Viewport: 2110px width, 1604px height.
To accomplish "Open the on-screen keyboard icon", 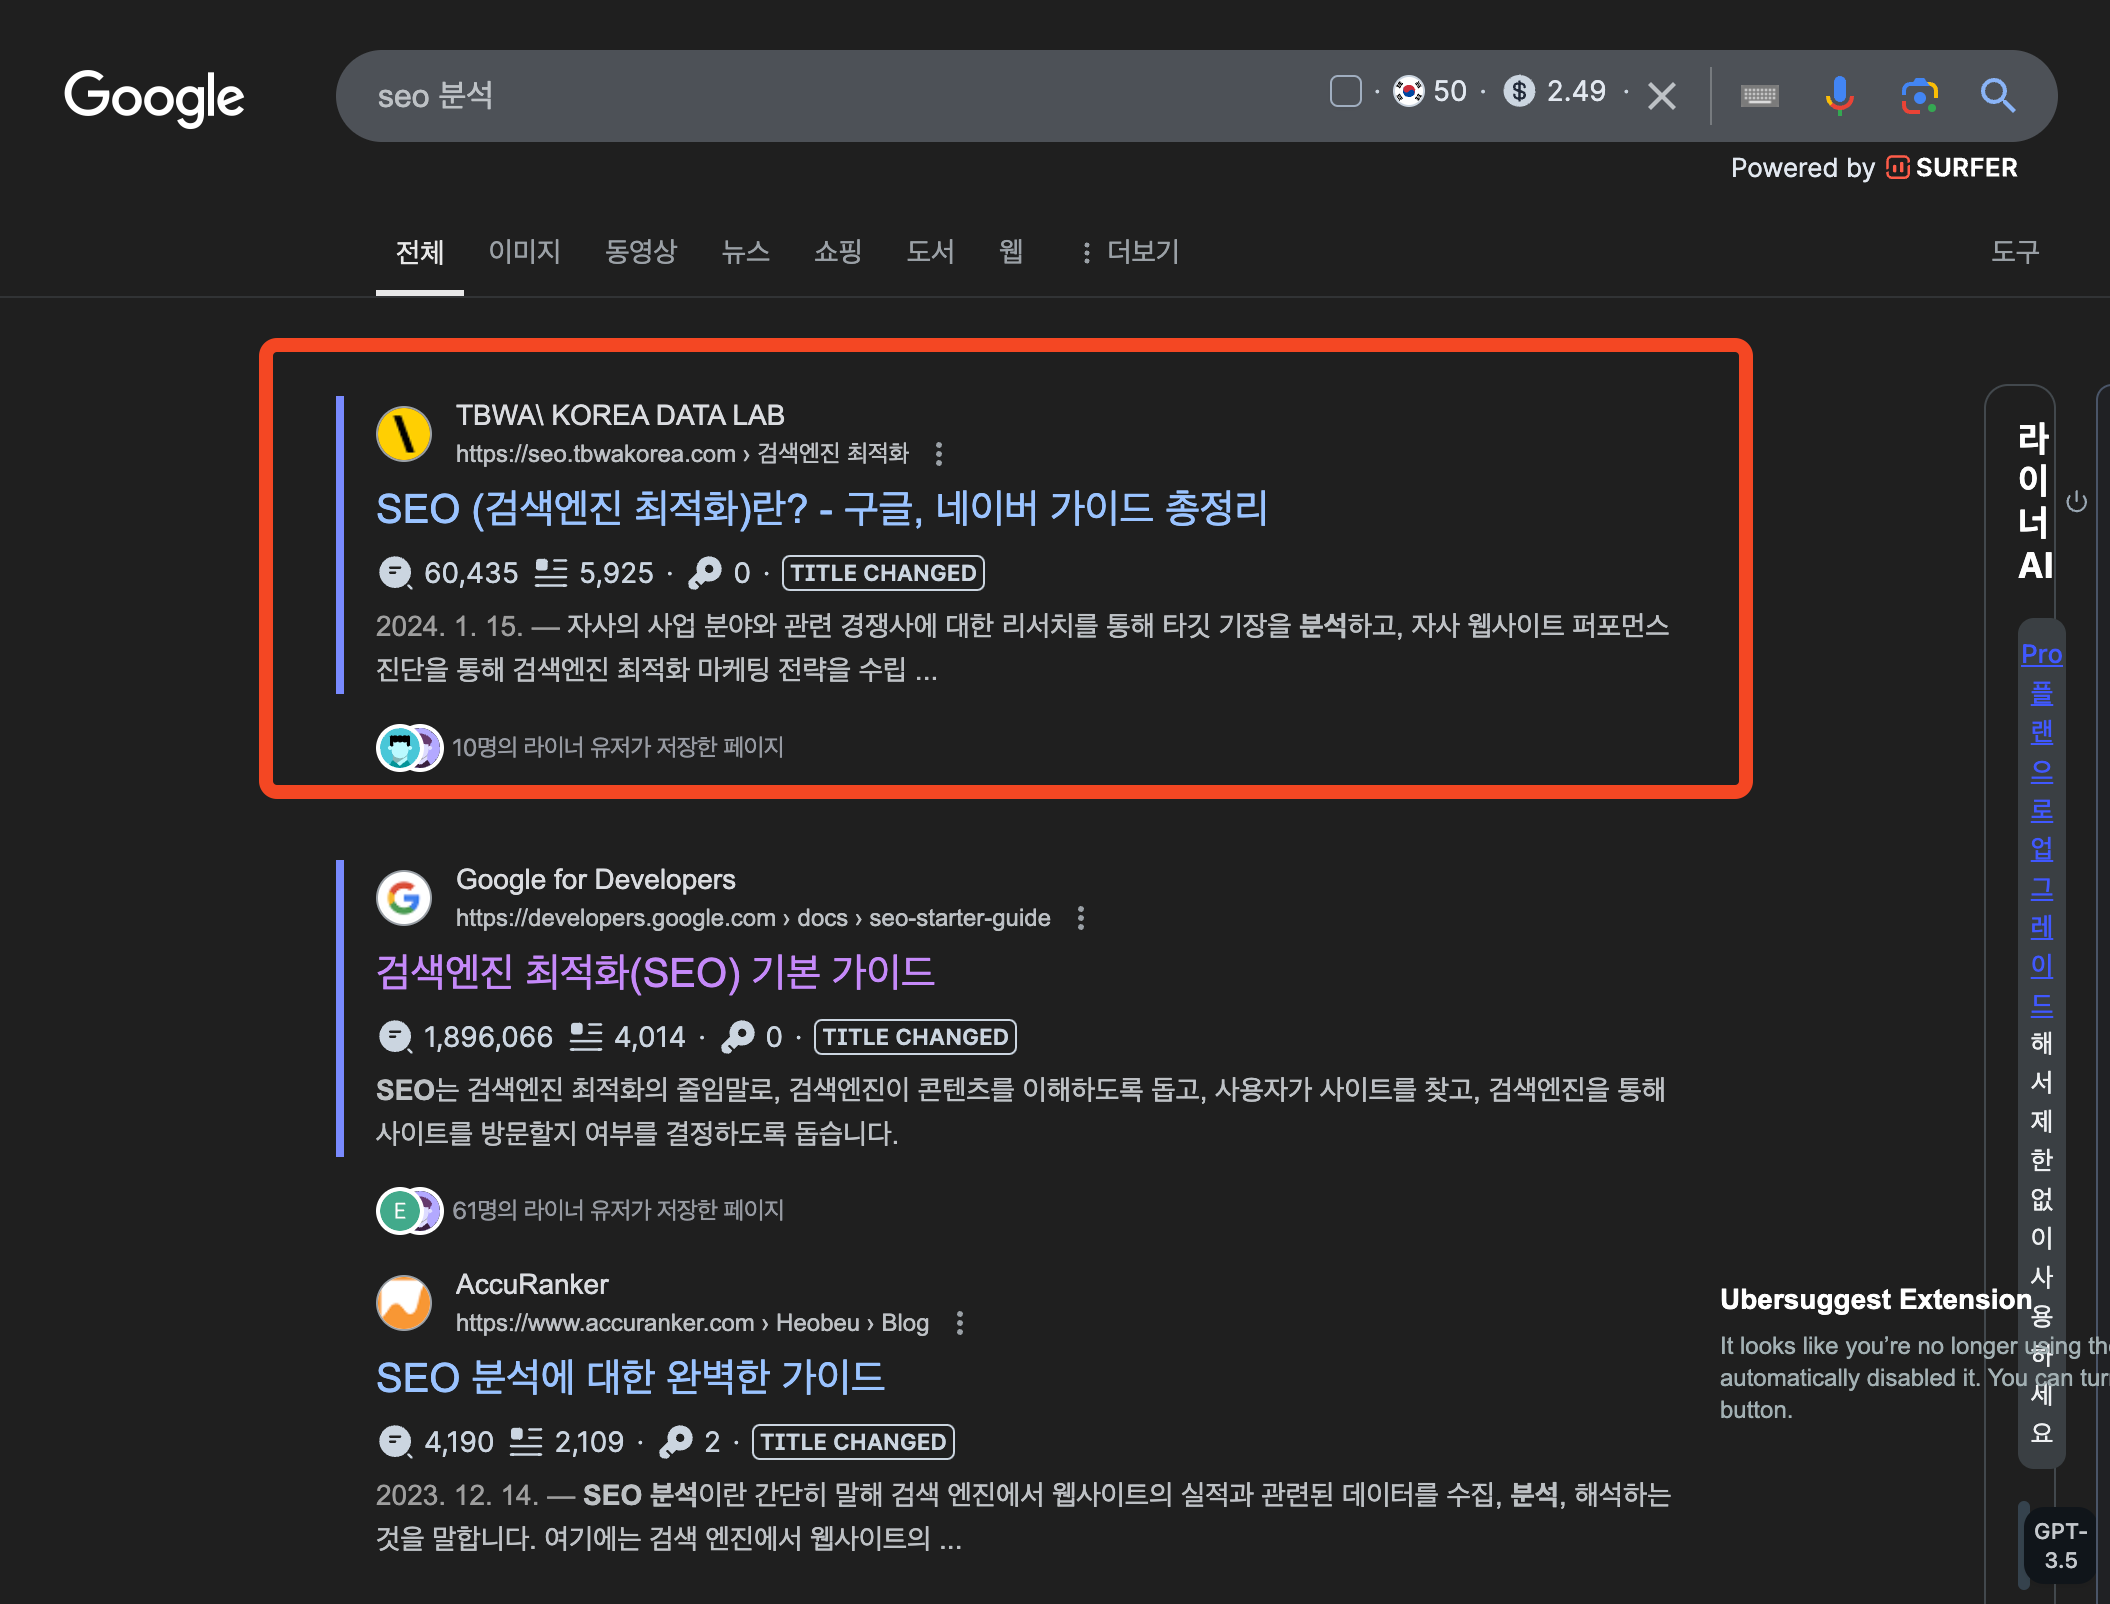I will 1760,96.
